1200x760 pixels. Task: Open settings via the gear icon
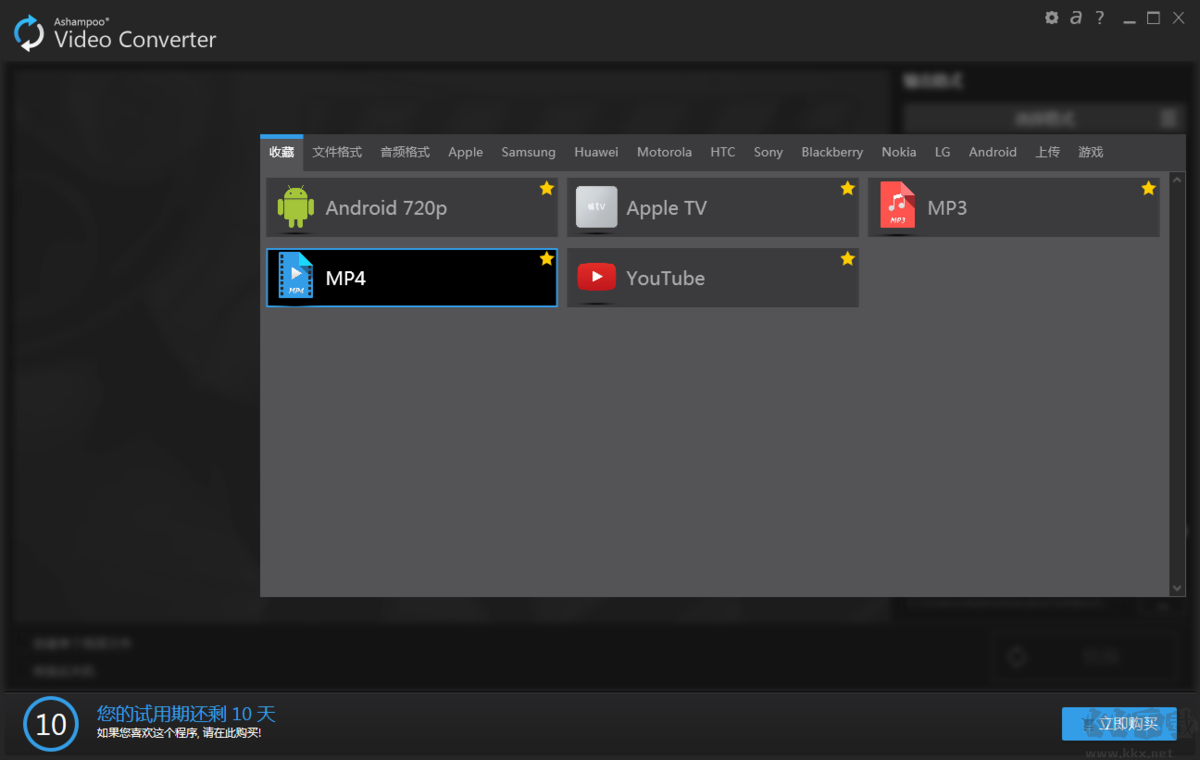[x=1051, y=18]
